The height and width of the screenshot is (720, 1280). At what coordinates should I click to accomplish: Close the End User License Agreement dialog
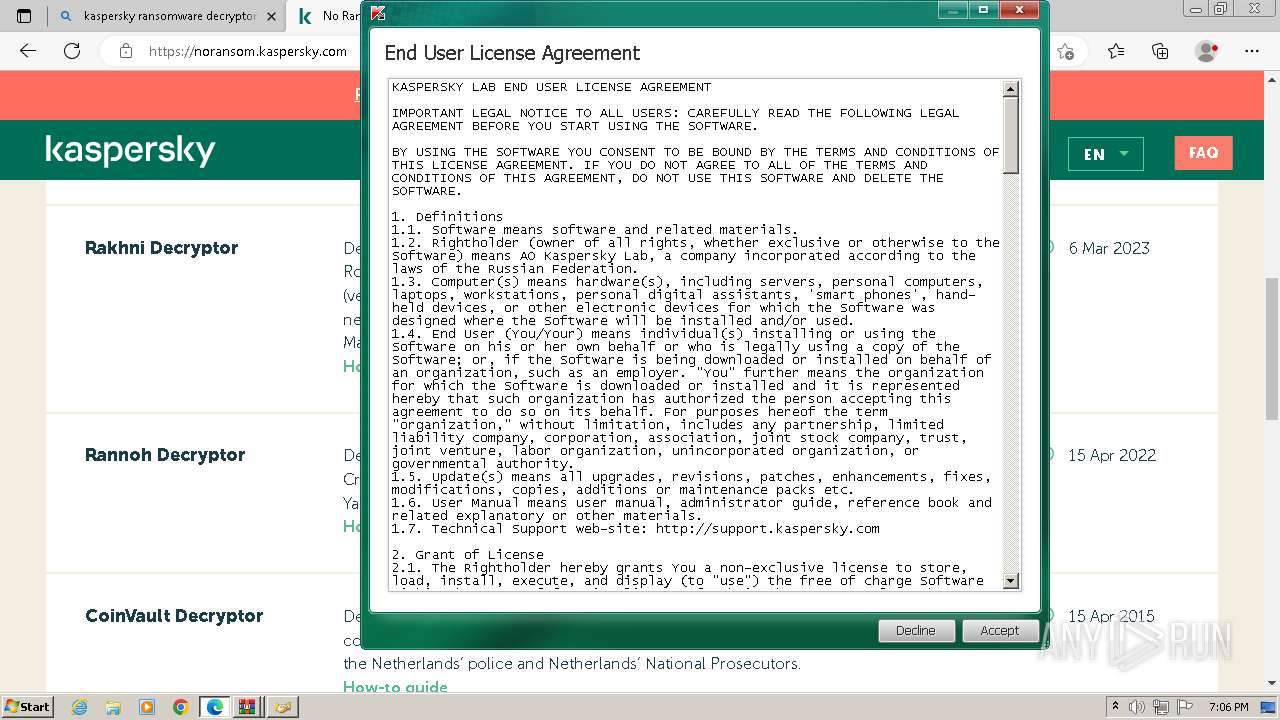coord(1019,10)
